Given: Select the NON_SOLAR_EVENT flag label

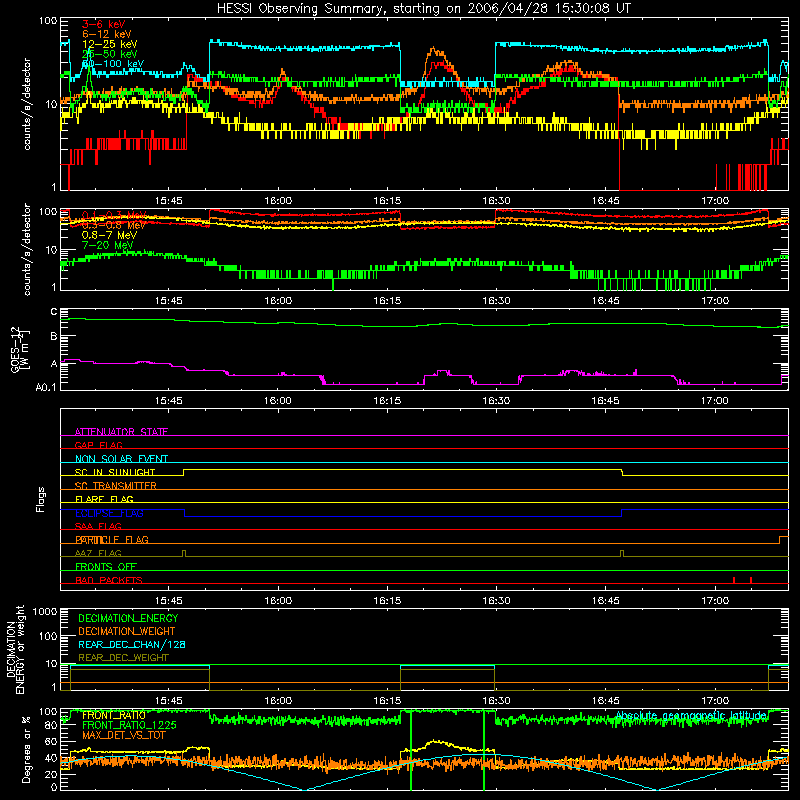Looking at the screenshot, I should [121, 459].
